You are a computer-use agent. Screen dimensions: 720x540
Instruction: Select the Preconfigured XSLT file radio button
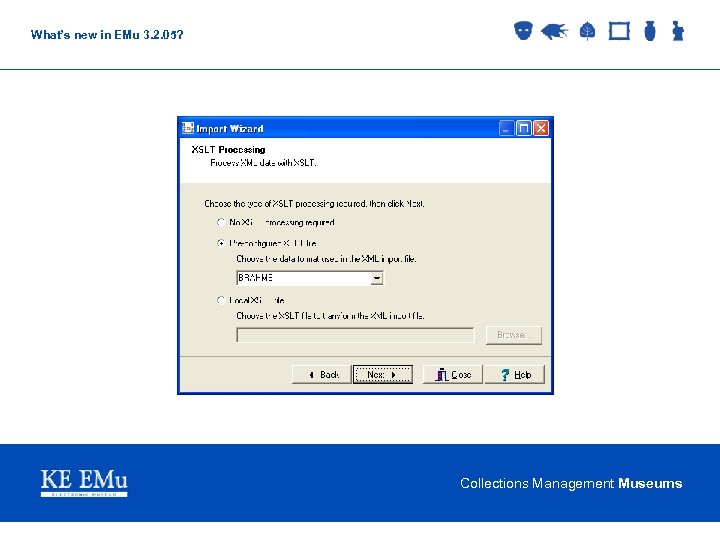pyautogui.click(x=221, y=243)
